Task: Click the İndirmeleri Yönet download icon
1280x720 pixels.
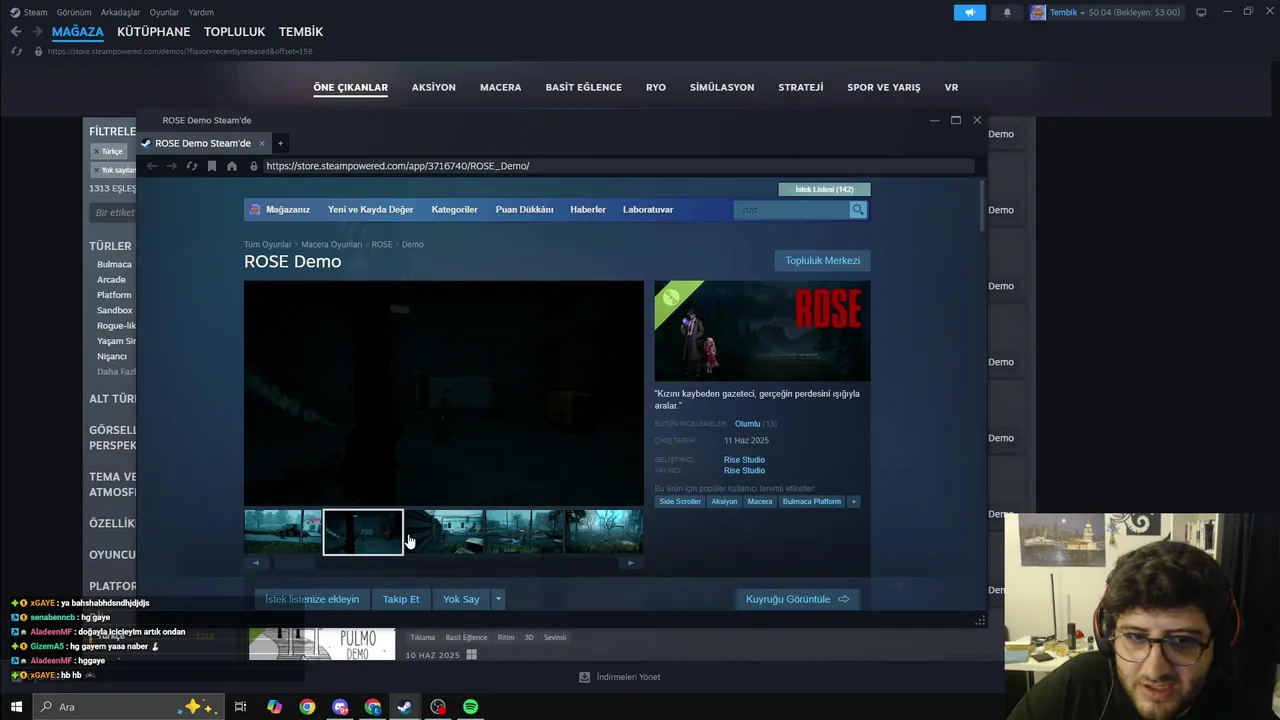Action: point(585,677)
